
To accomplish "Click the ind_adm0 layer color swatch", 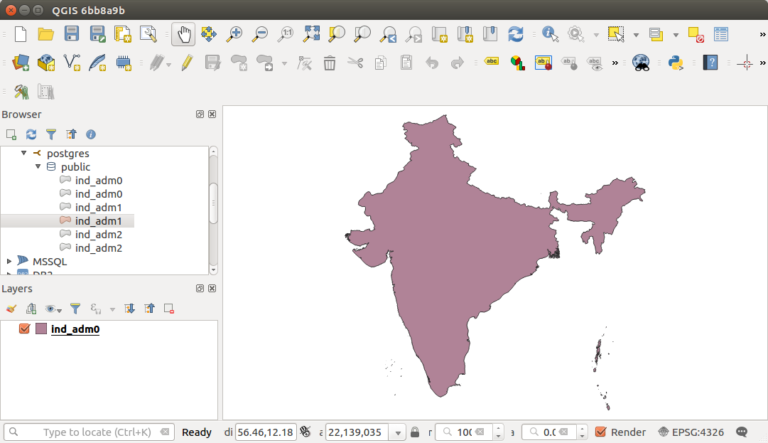I will click(x=41, y=329).
